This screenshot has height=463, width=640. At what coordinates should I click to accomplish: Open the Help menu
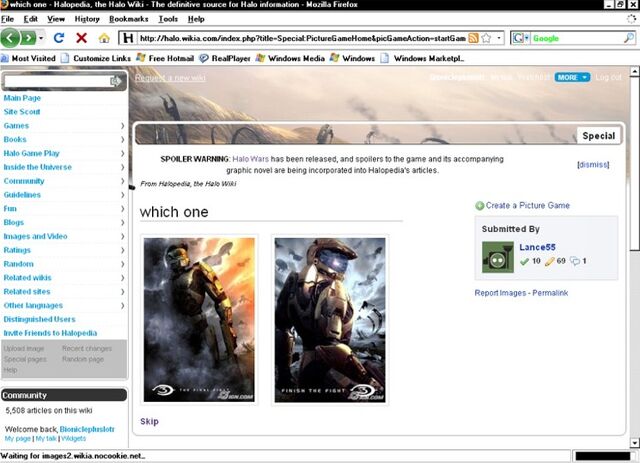point(196,19)
